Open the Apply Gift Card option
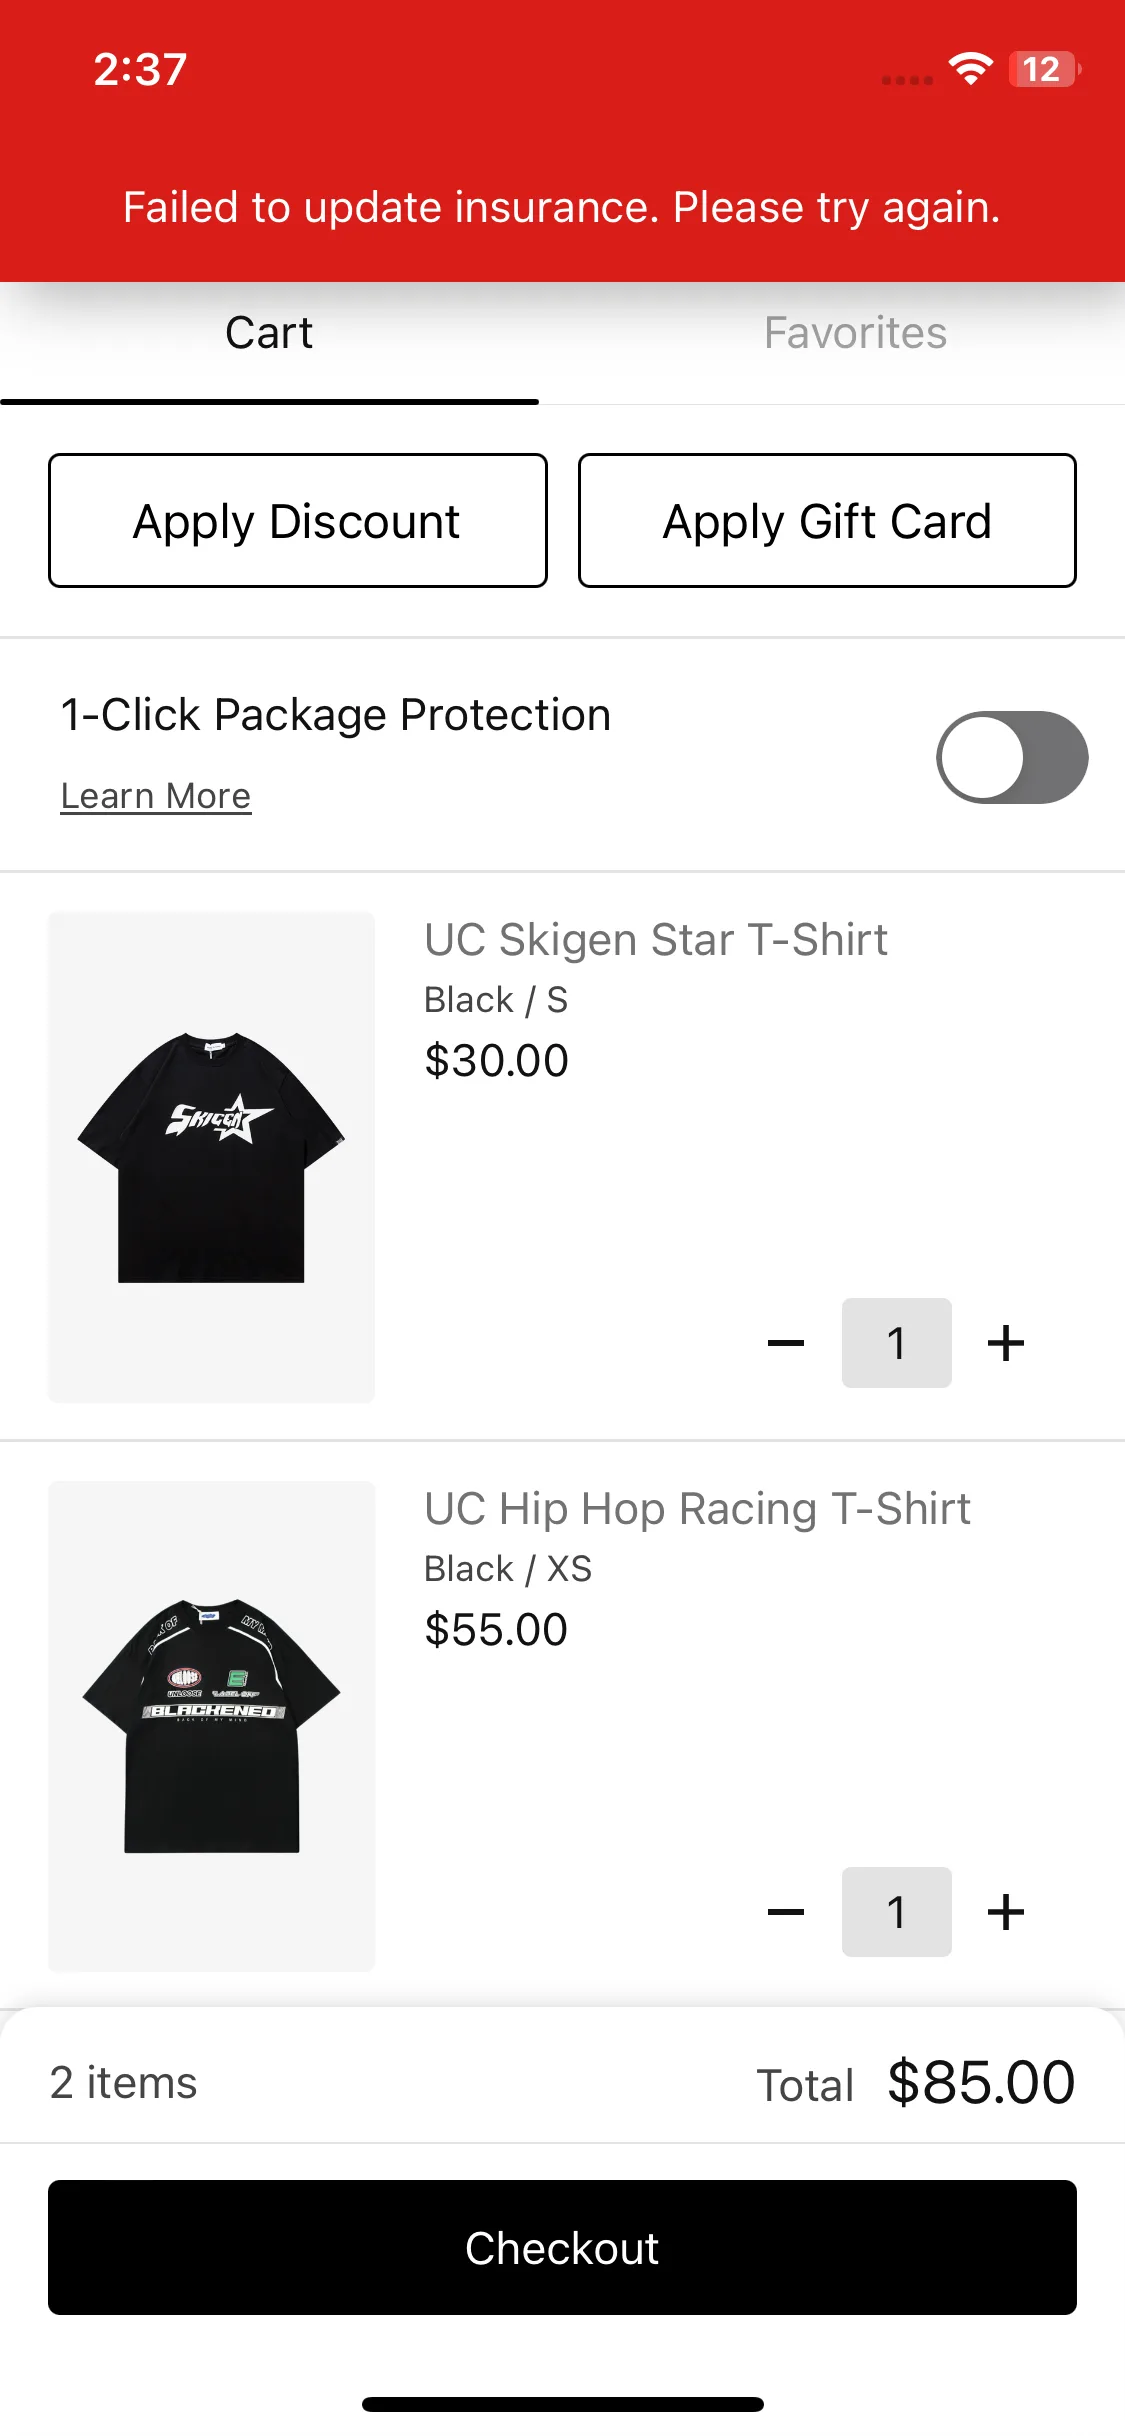 click(827, 520)
